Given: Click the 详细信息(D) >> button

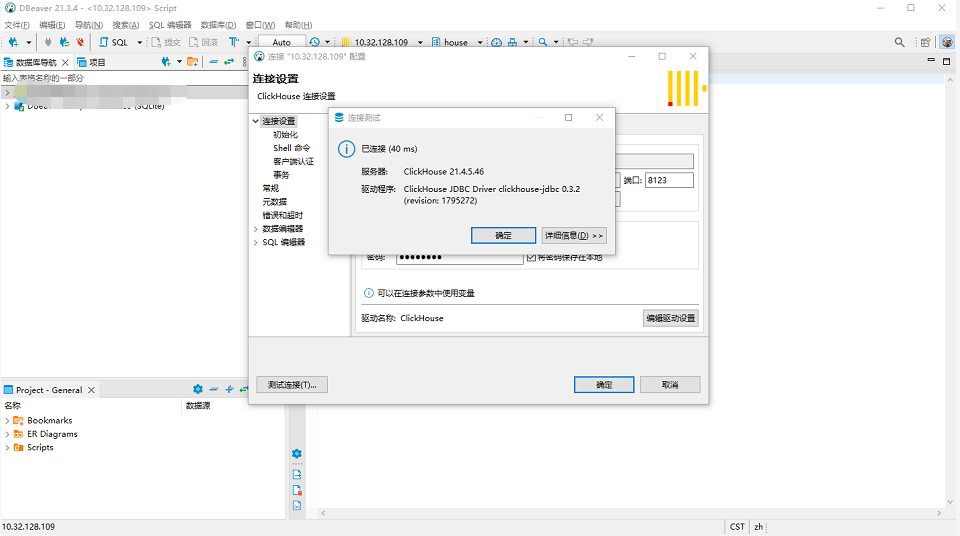Looking at the screenshot, I should 574,235.
